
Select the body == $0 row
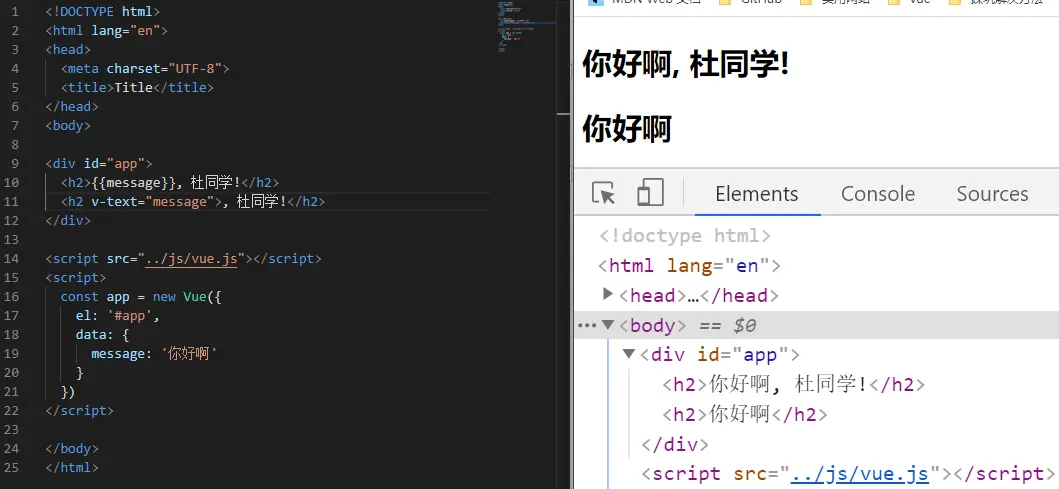816,326
